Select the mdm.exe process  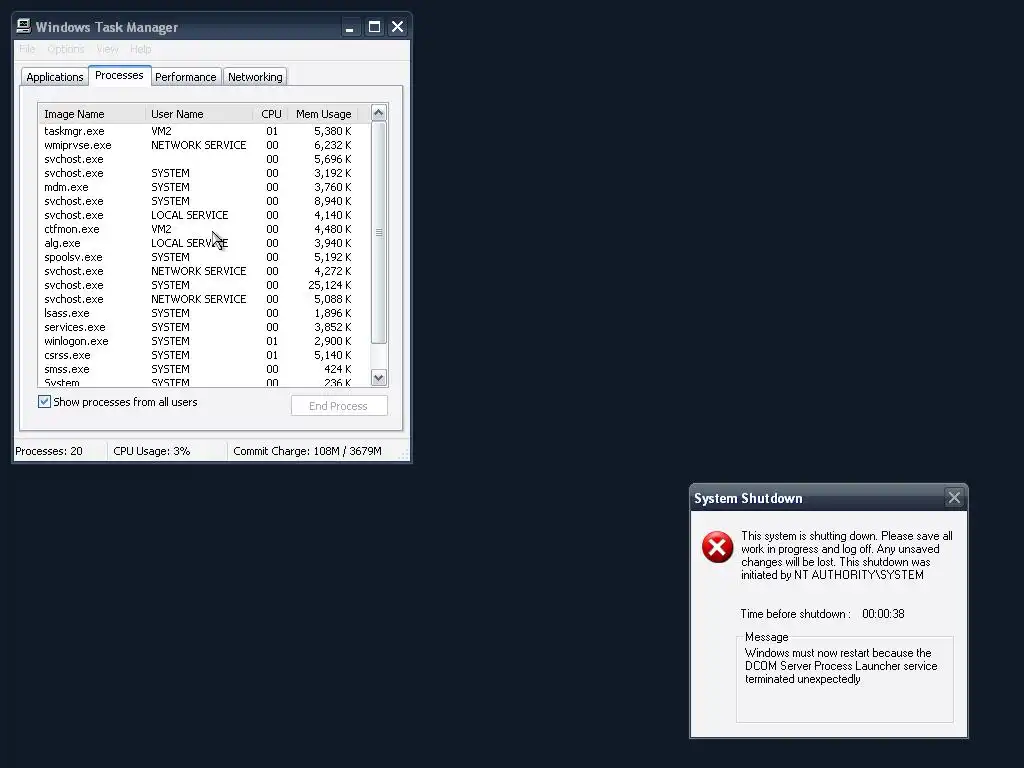[204, 187]
